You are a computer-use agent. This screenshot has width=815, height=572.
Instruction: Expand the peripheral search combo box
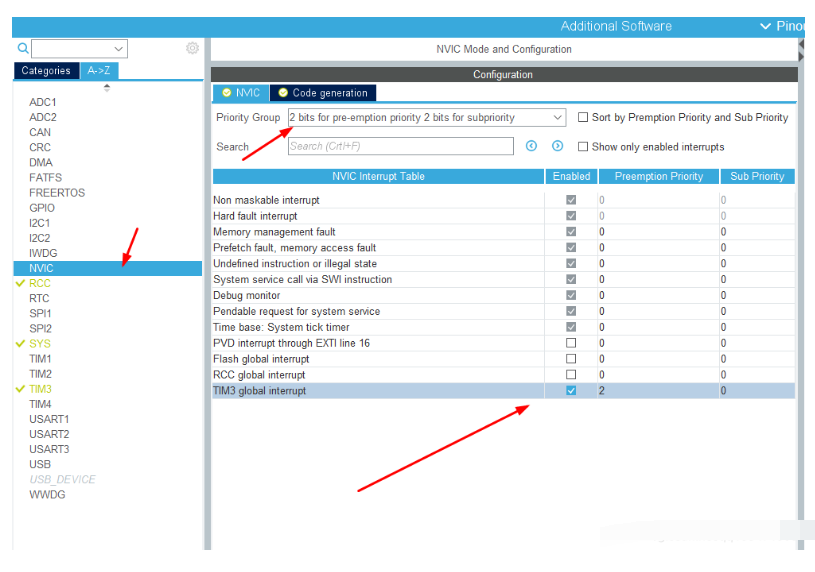tap(119, 49)
